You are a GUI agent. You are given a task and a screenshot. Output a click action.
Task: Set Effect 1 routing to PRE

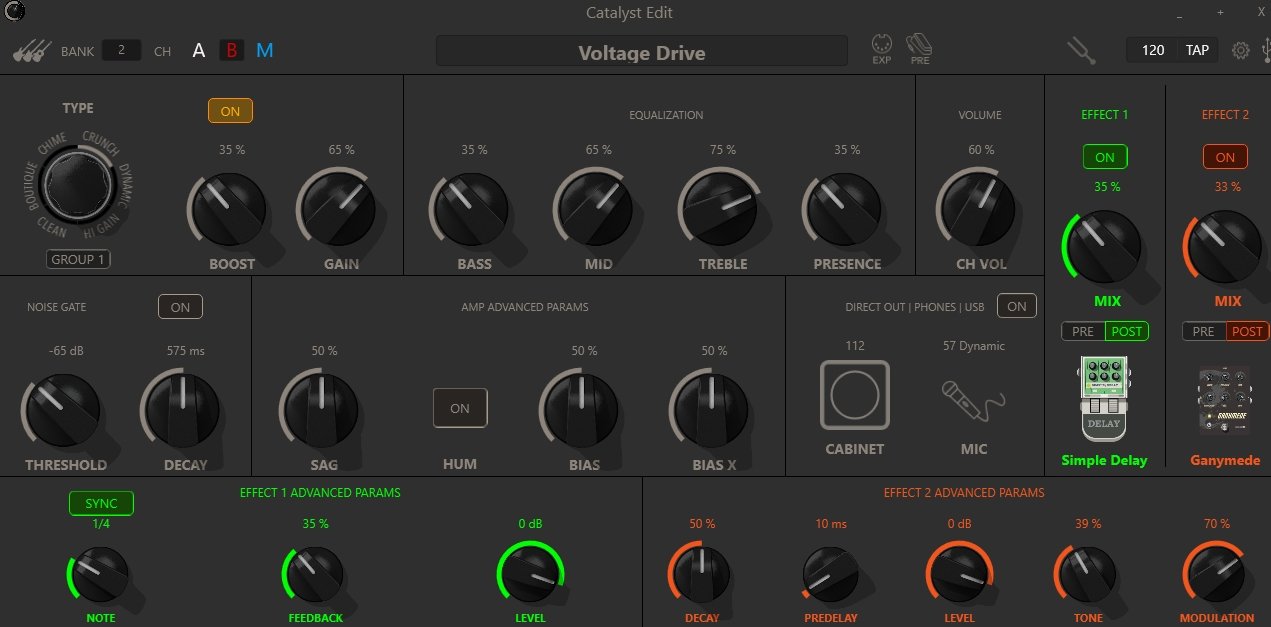pos(1083,331)
